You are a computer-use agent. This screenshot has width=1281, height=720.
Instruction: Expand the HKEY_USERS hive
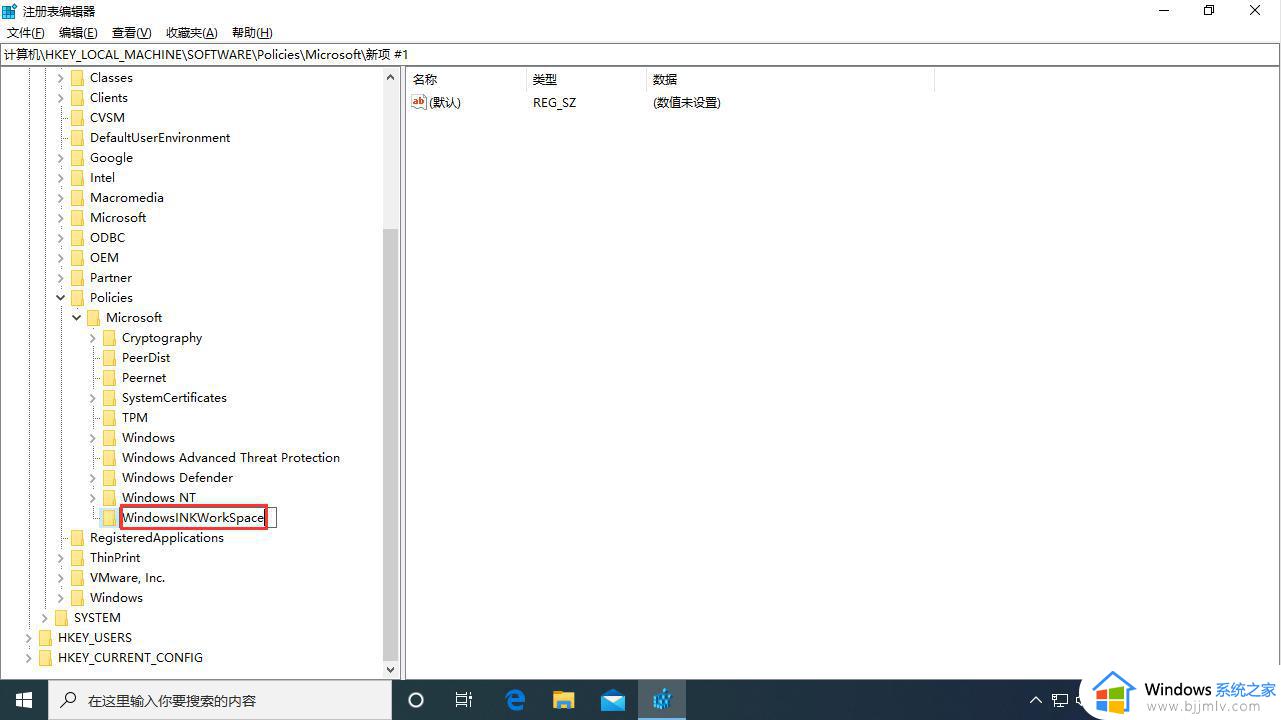pos(28,638)
